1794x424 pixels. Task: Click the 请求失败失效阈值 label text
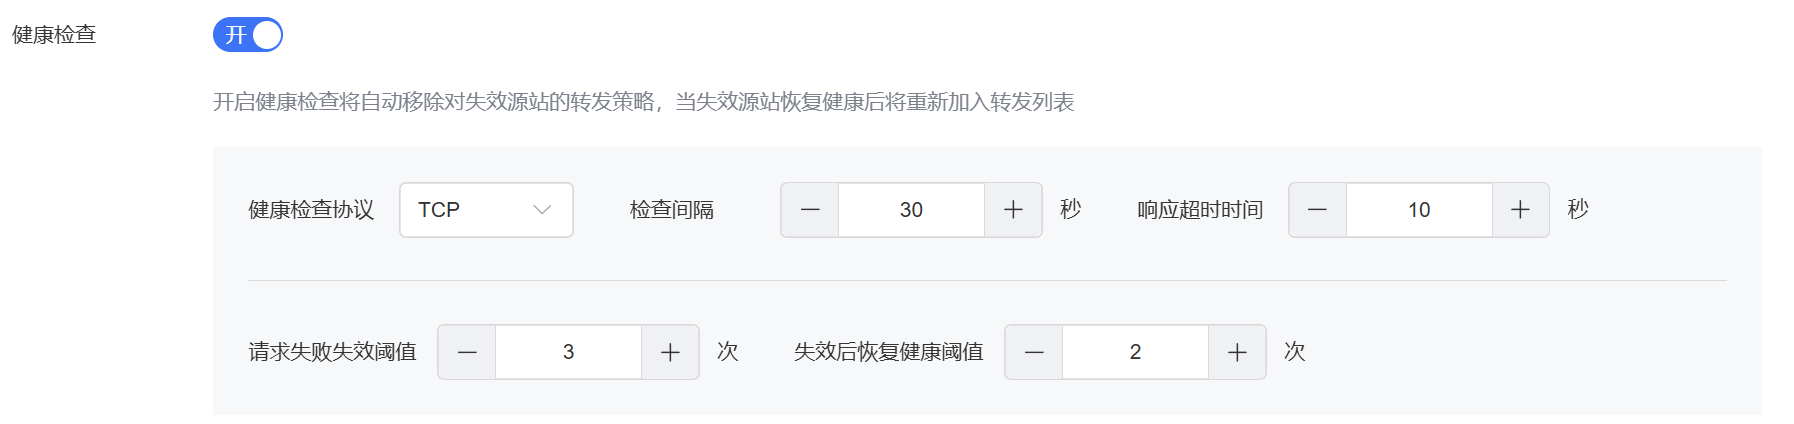[x=332, y=352]
